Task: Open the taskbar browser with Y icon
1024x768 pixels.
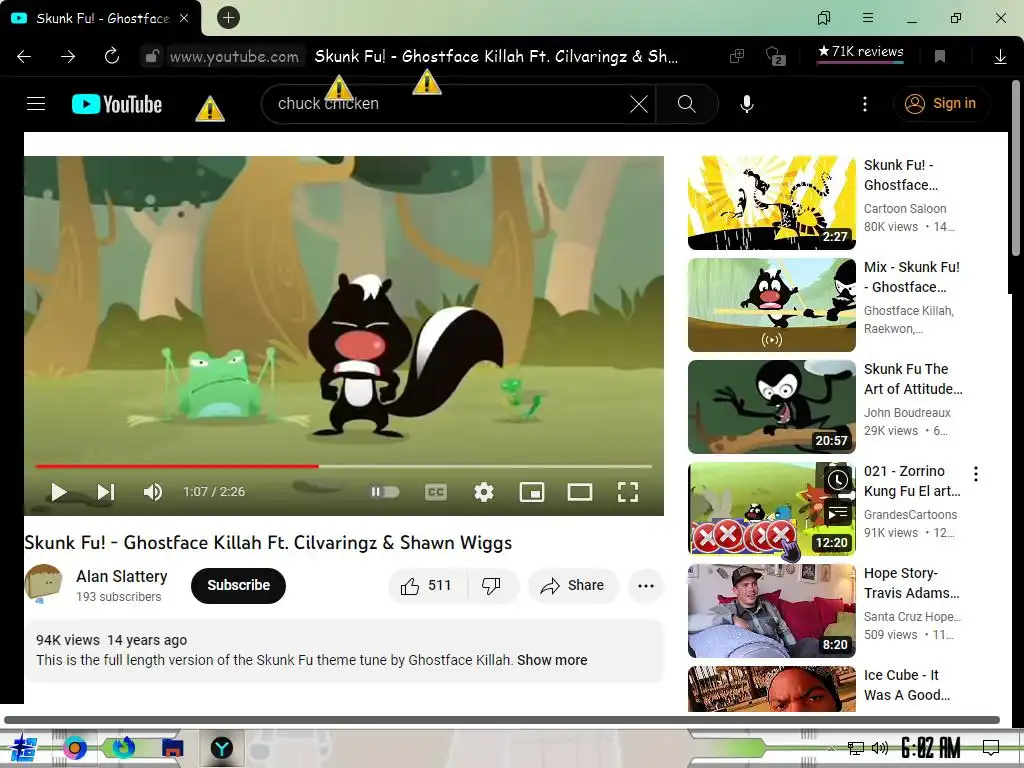Action: tap(221, 747)
